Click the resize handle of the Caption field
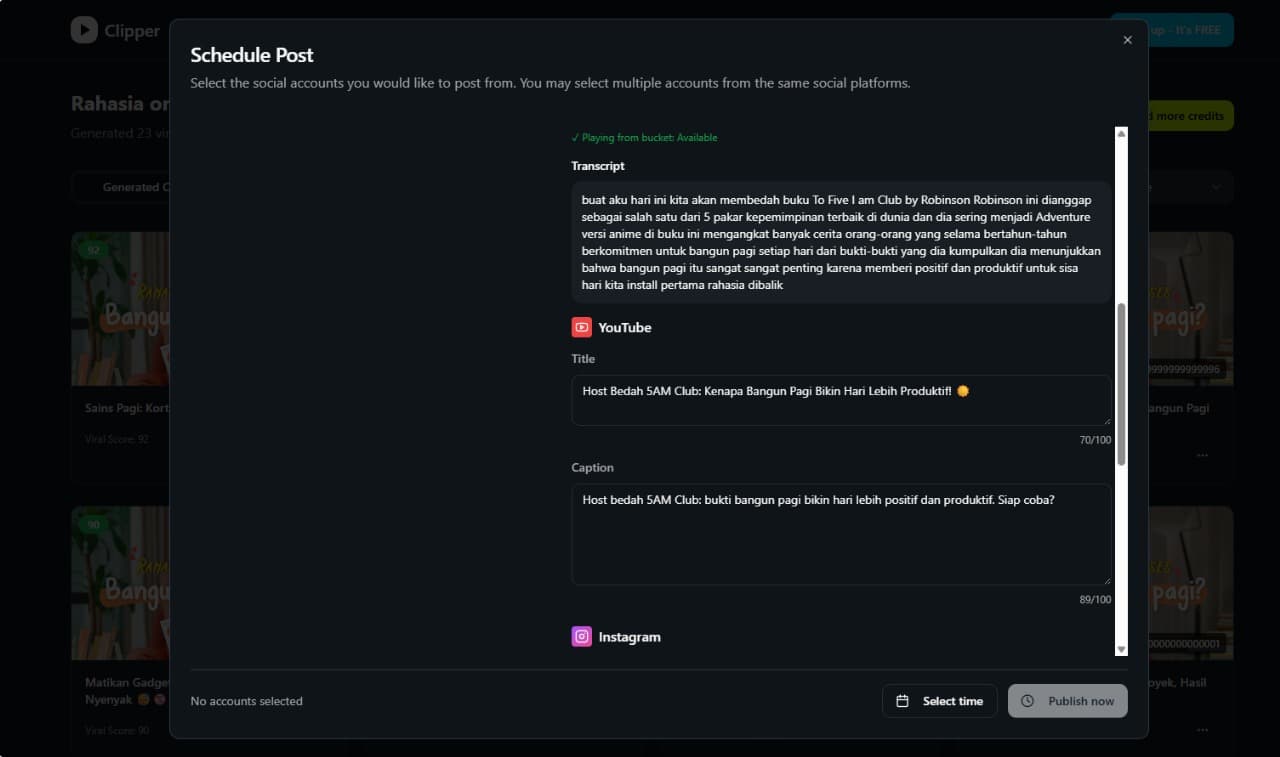The height and width of the screenshot is (757, 1280). click(x=1106, y=579)
